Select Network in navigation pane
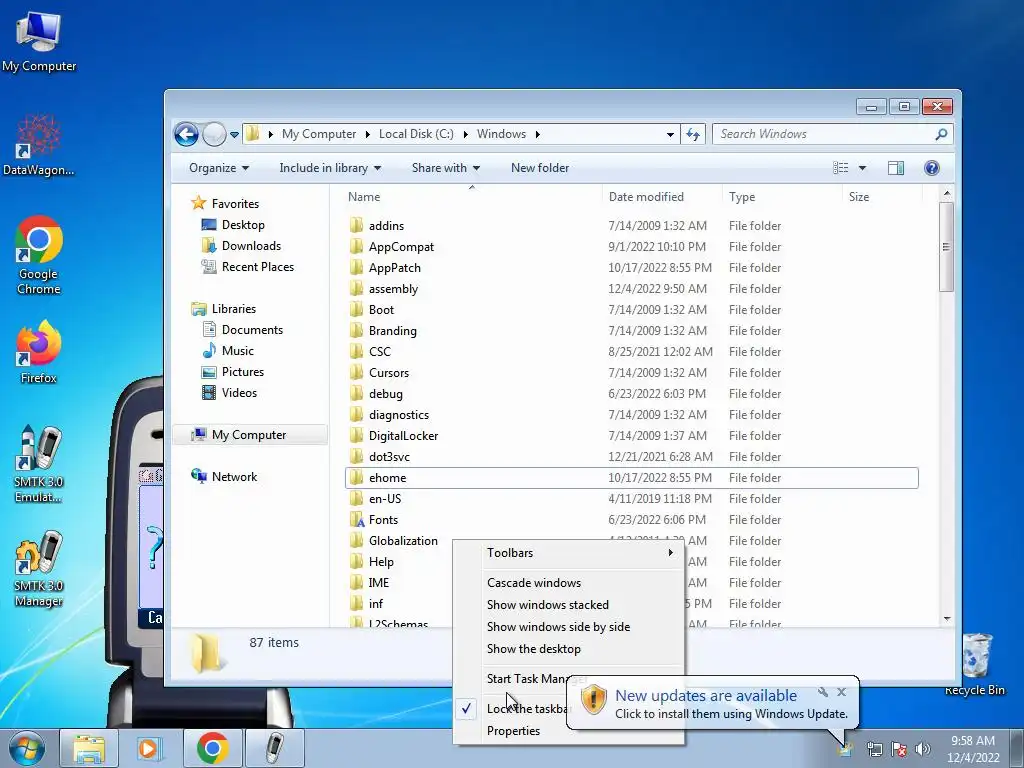 tap(234, 477)
